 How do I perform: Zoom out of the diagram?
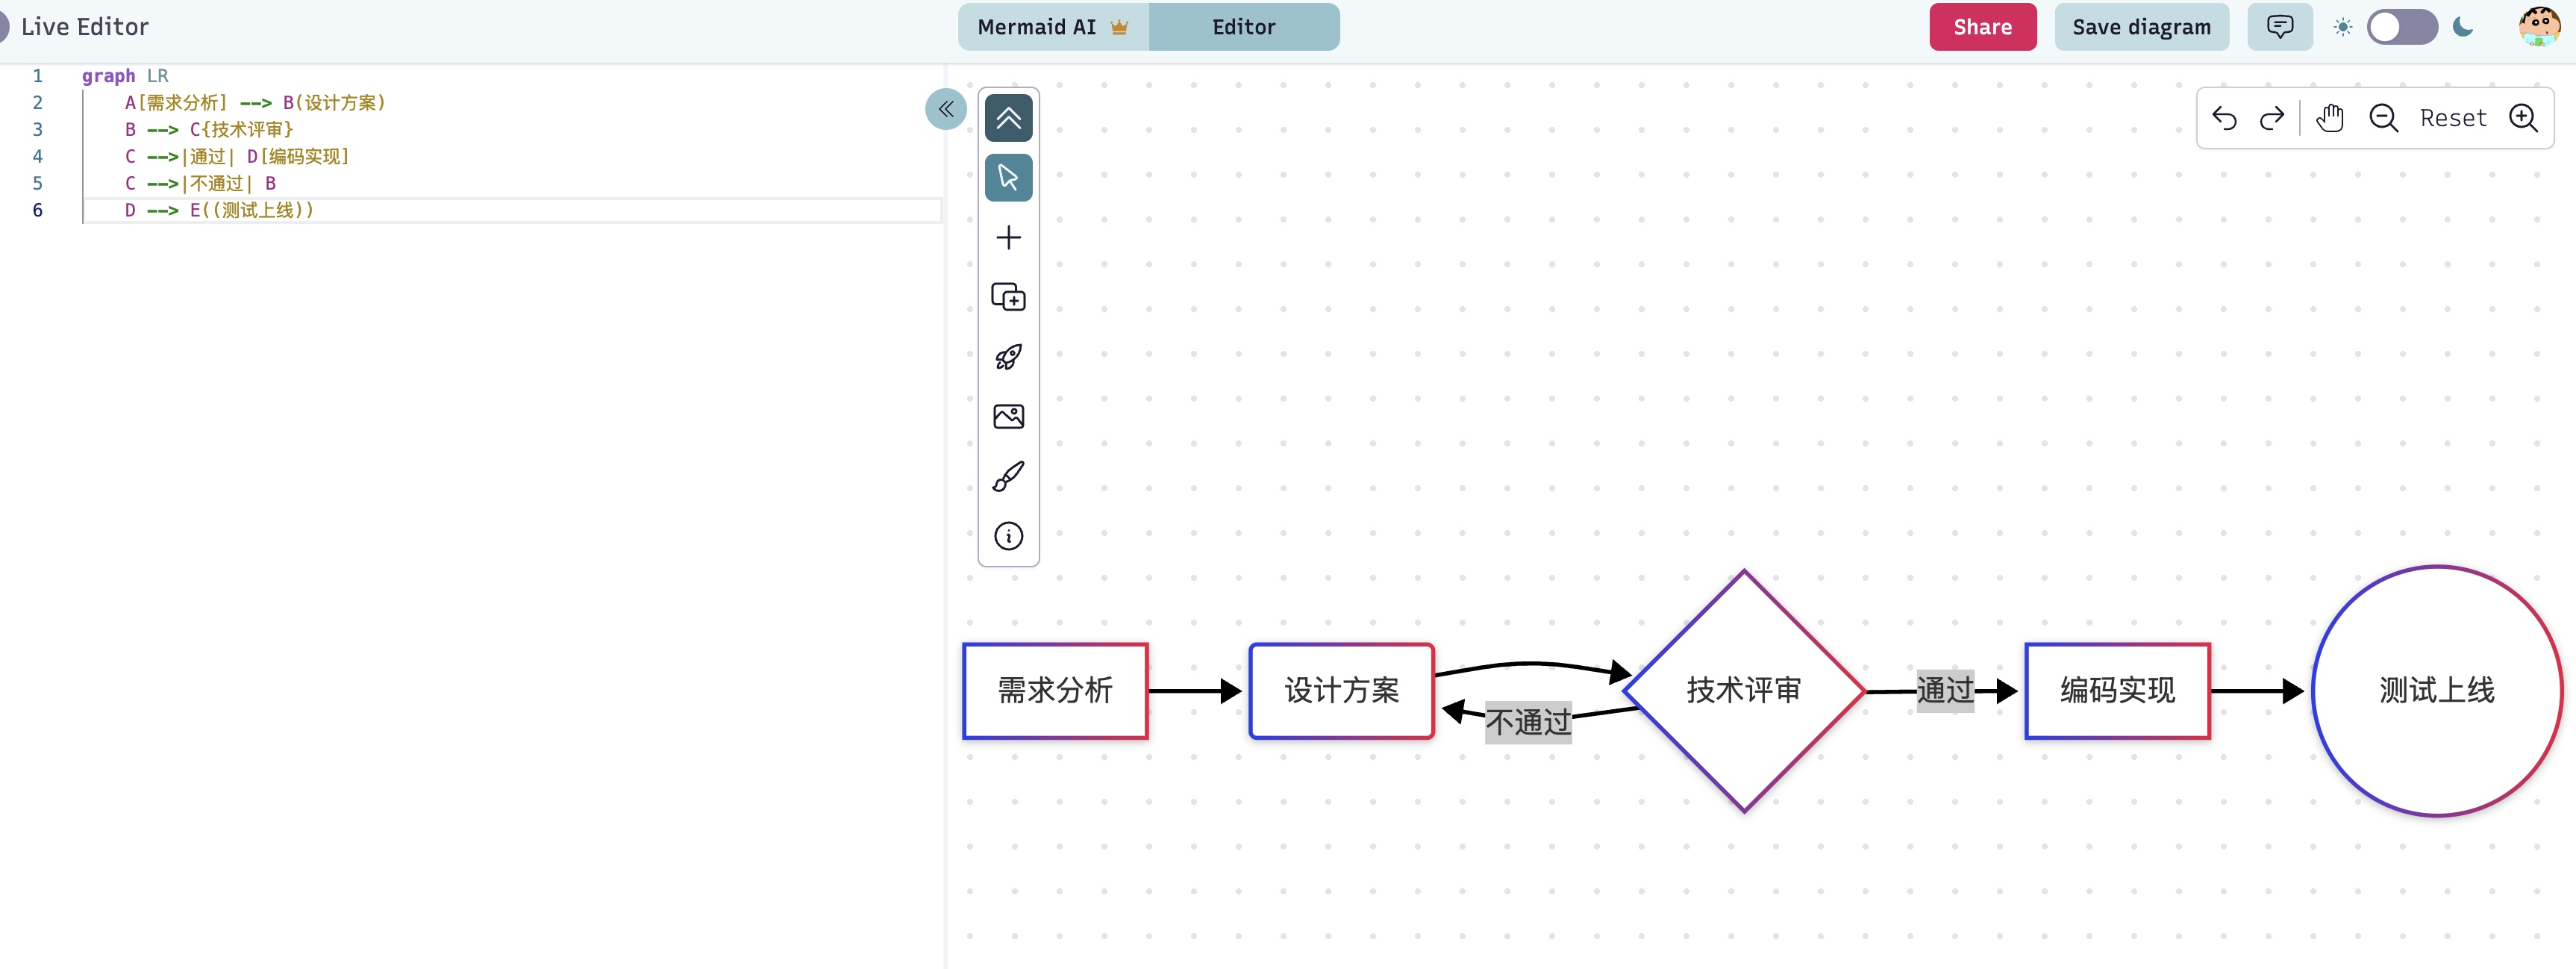pos(2384,118)
